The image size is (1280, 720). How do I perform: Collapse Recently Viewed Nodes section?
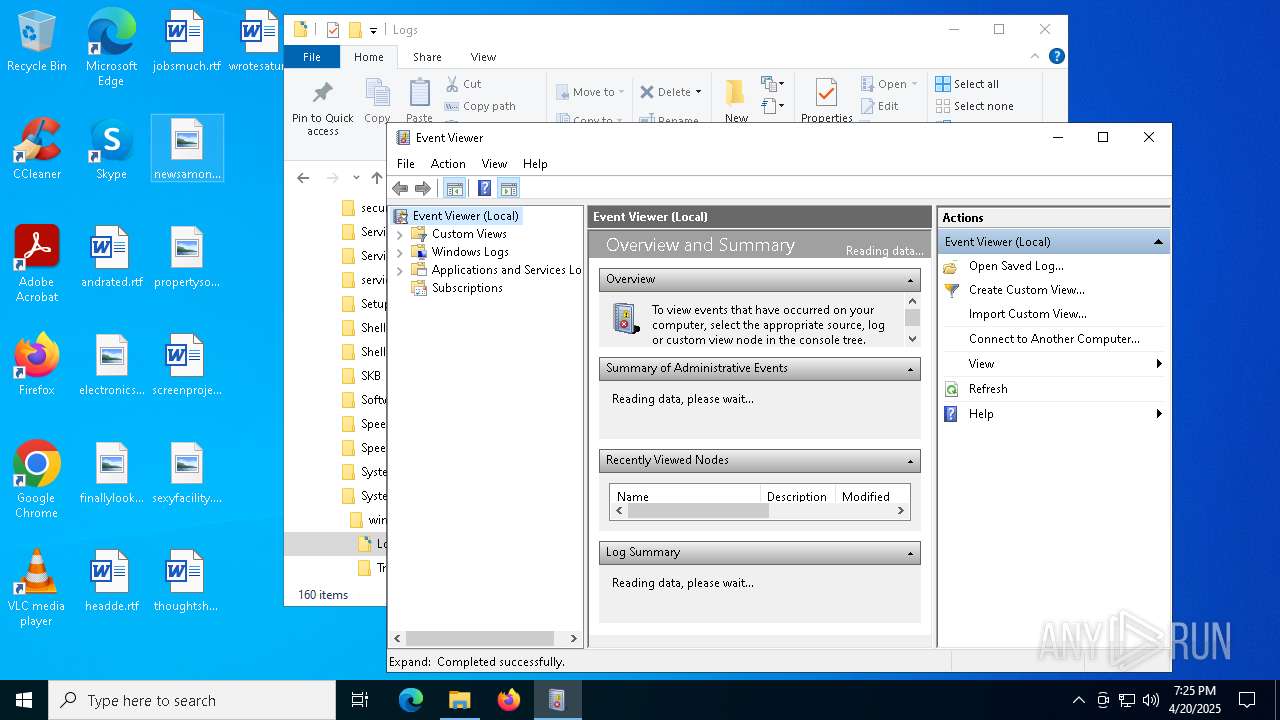tap(910, 461)
